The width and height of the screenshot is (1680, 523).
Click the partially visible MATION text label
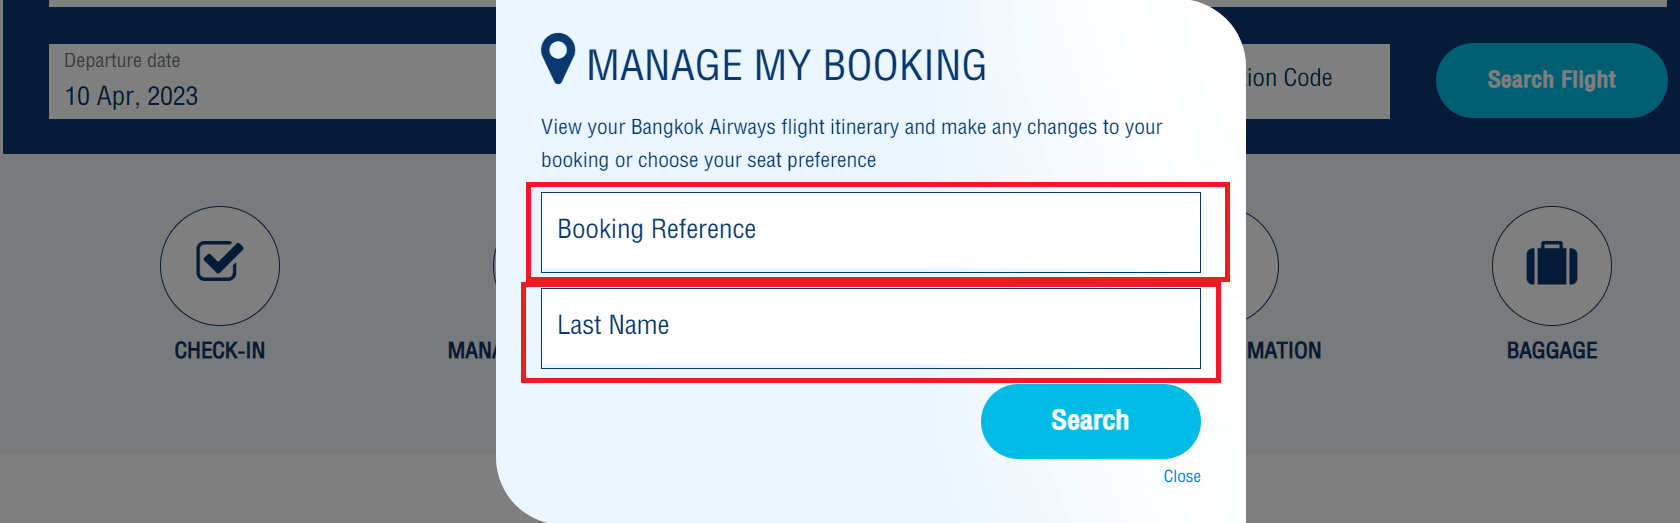coord(1284,351)
